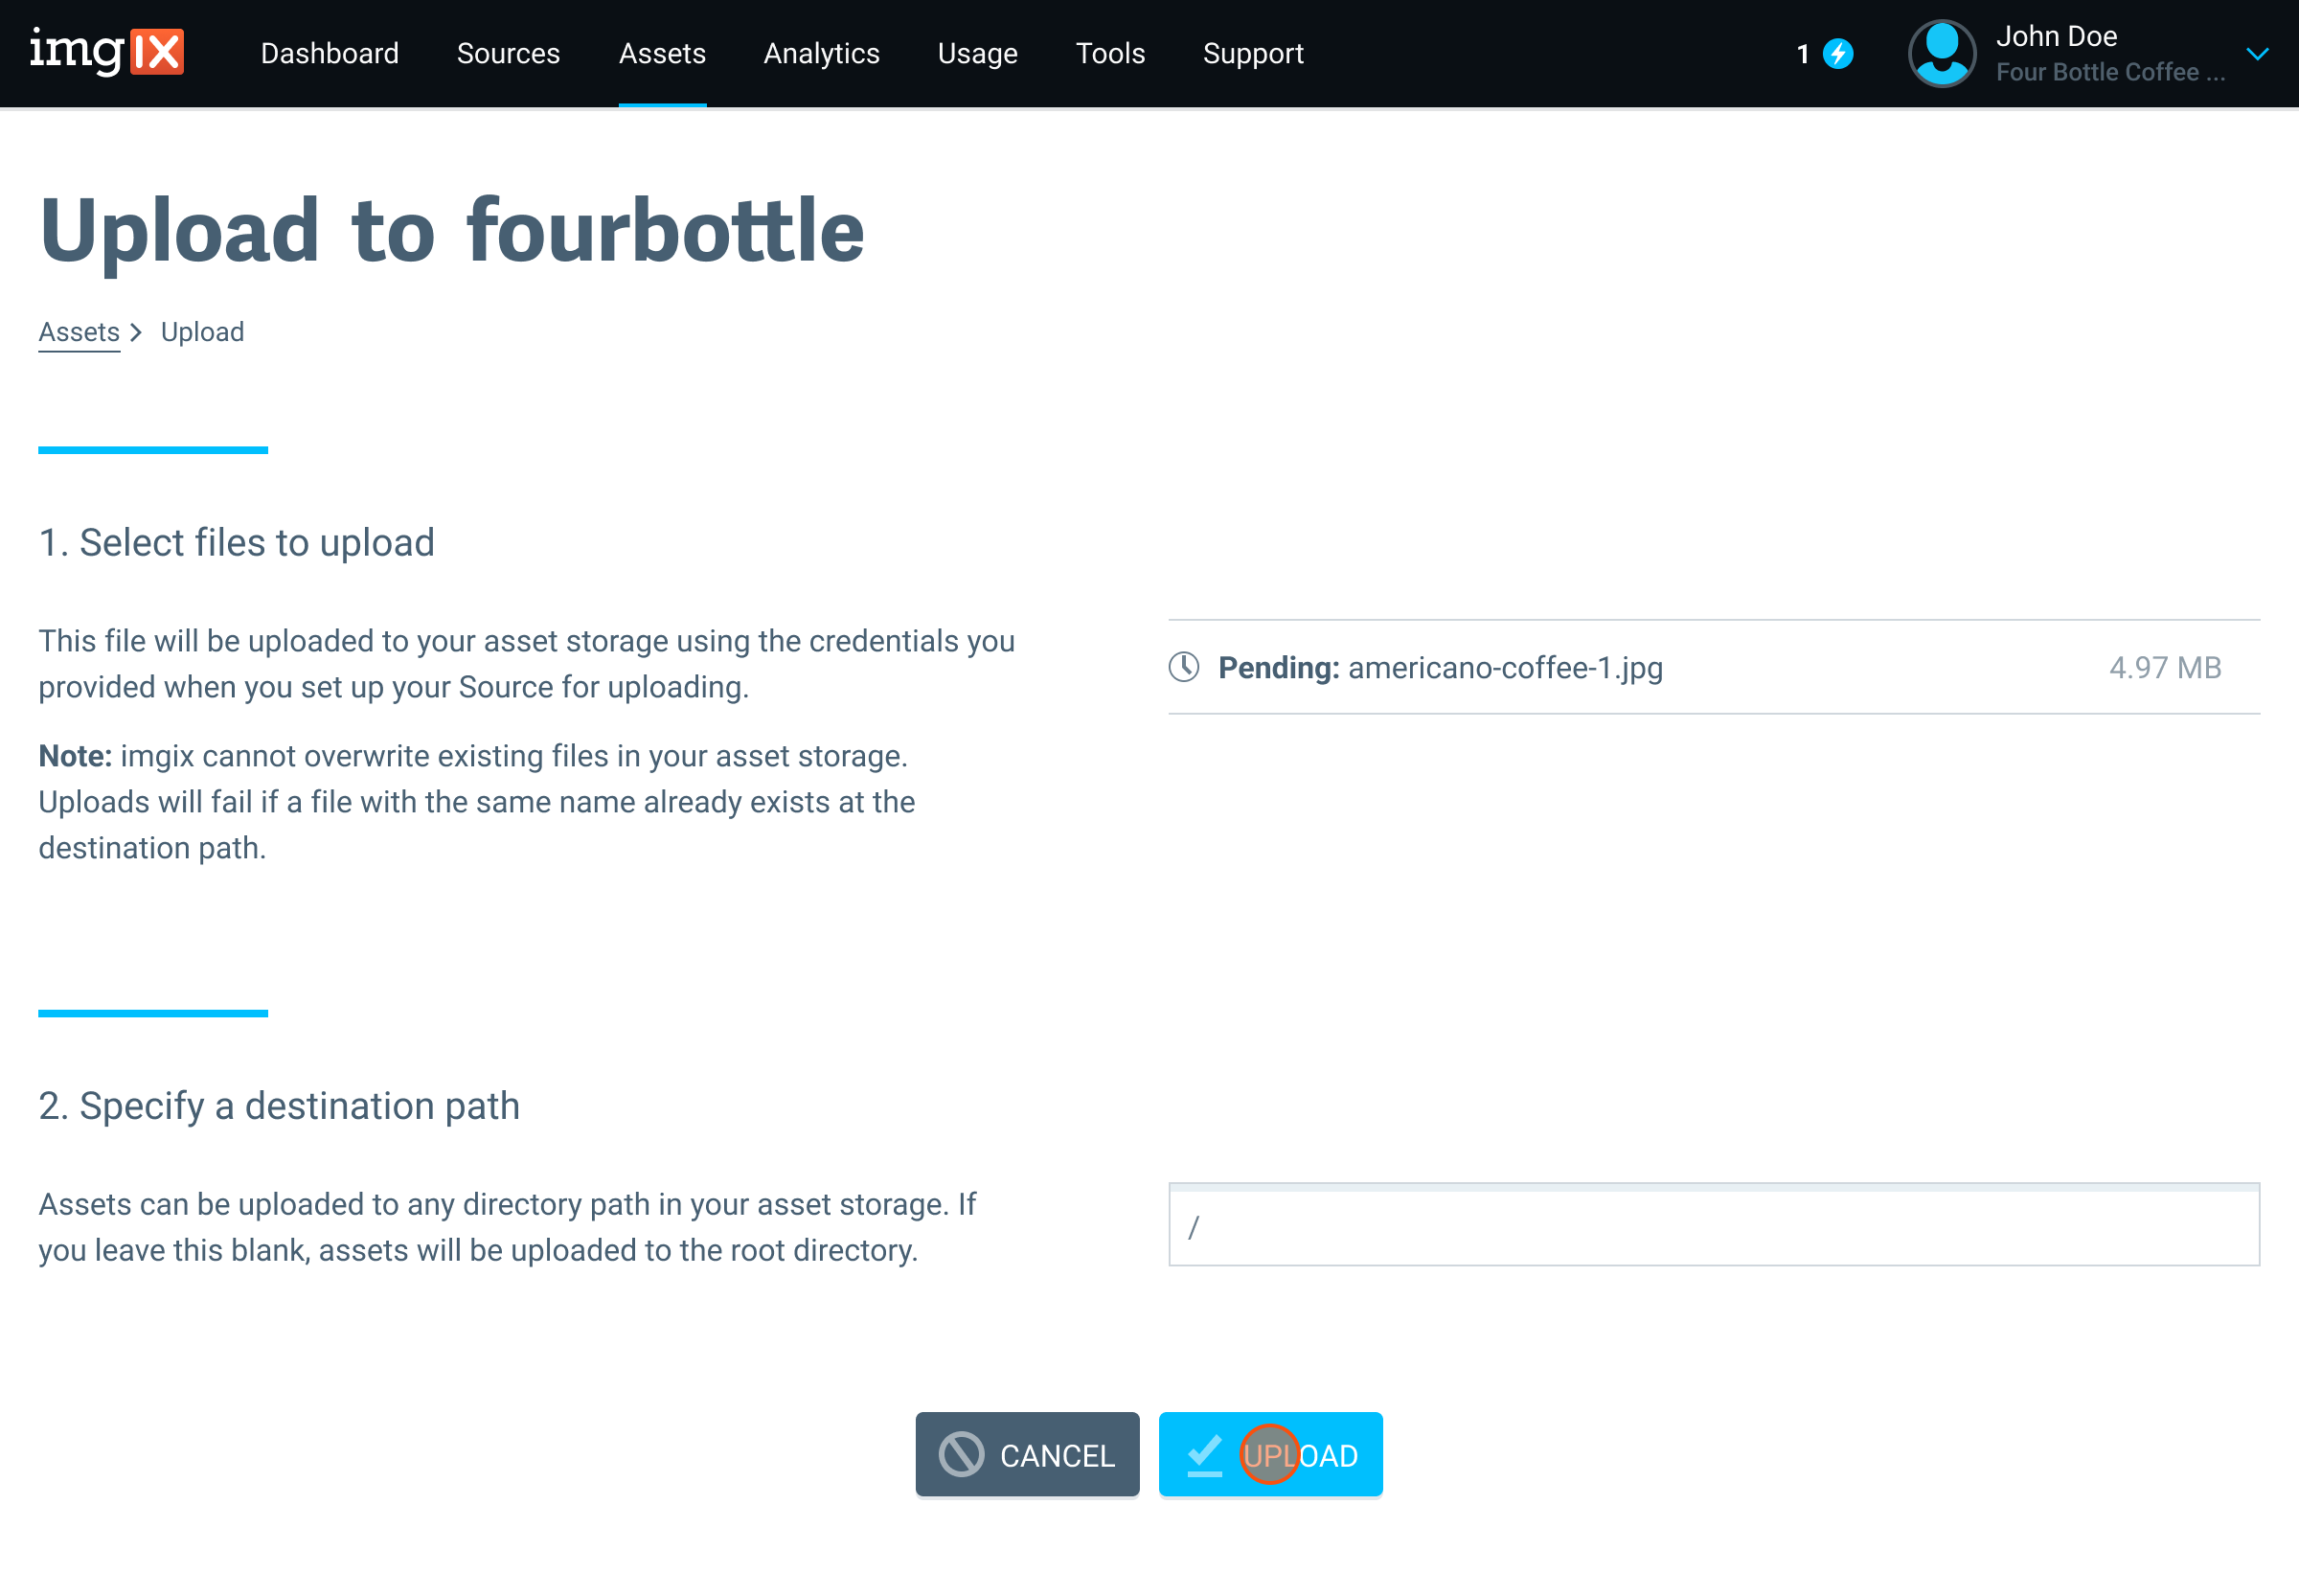Follow the Assets breadcrumb link
Viewport: 2299px width, 1596px height.
point(79,331)
